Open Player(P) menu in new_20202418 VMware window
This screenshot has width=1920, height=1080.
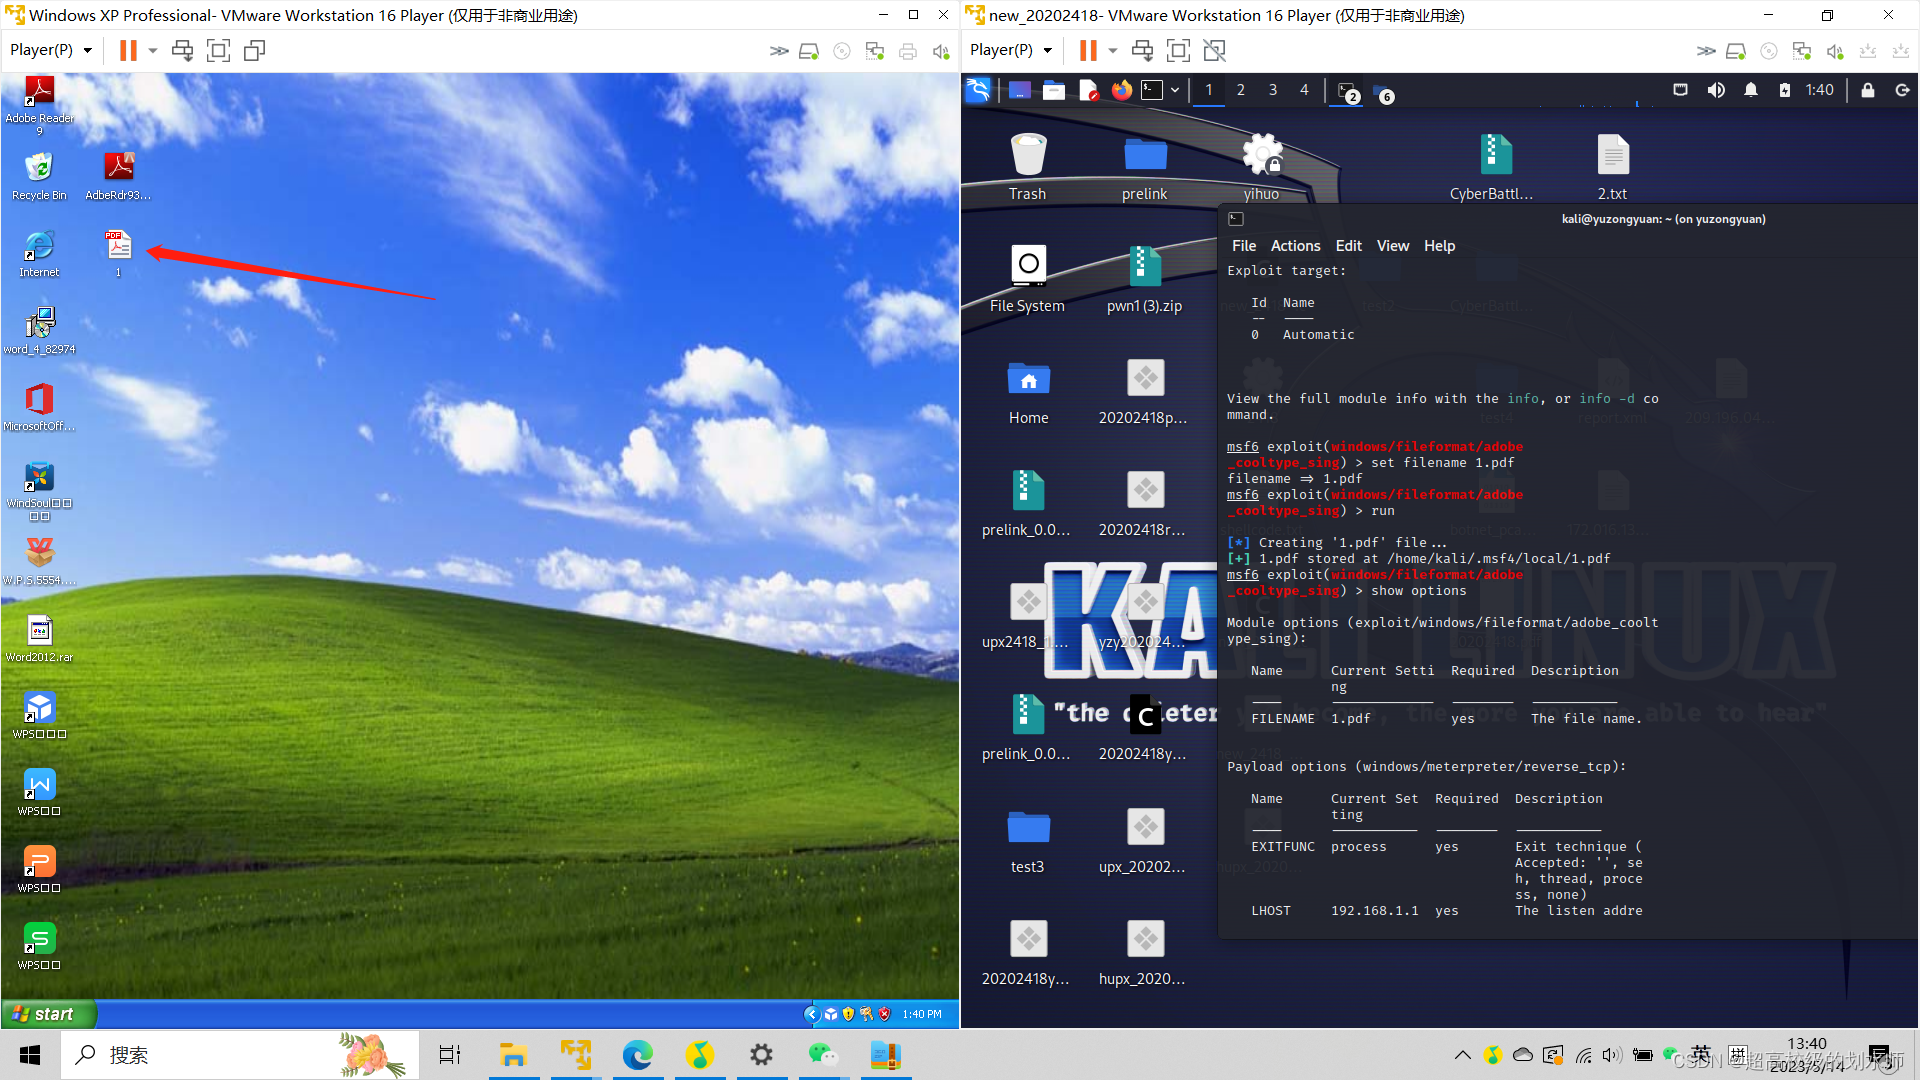(x=1011, y=50)
